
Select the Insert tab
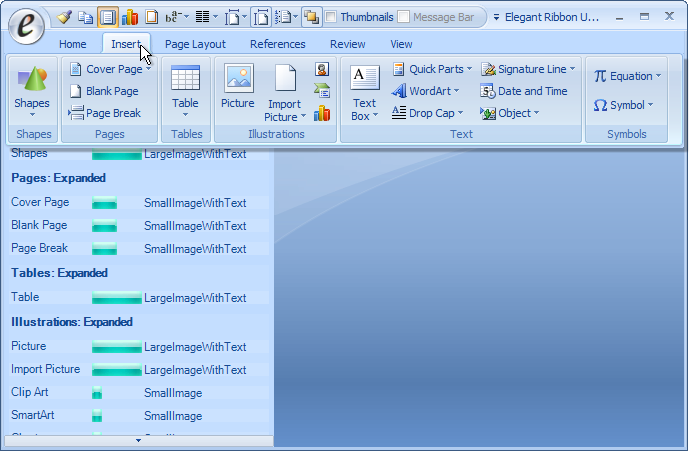pyautogui.click(x=126, y=44)
